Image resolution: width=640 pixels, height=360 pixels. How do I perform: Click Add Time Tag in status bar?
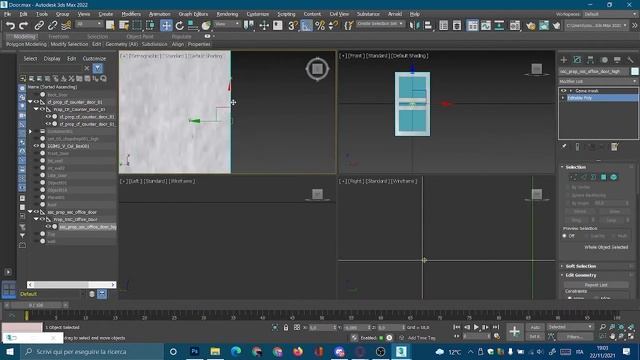(422, 338)
